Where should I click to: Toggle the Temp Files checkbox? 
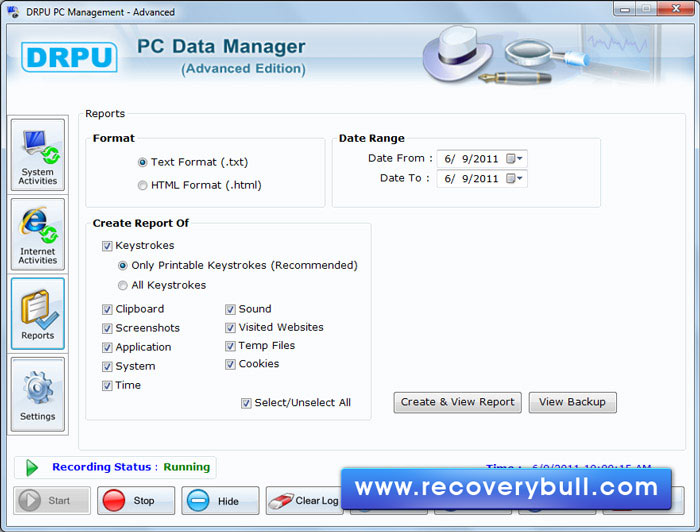click(x=230, y=346)
